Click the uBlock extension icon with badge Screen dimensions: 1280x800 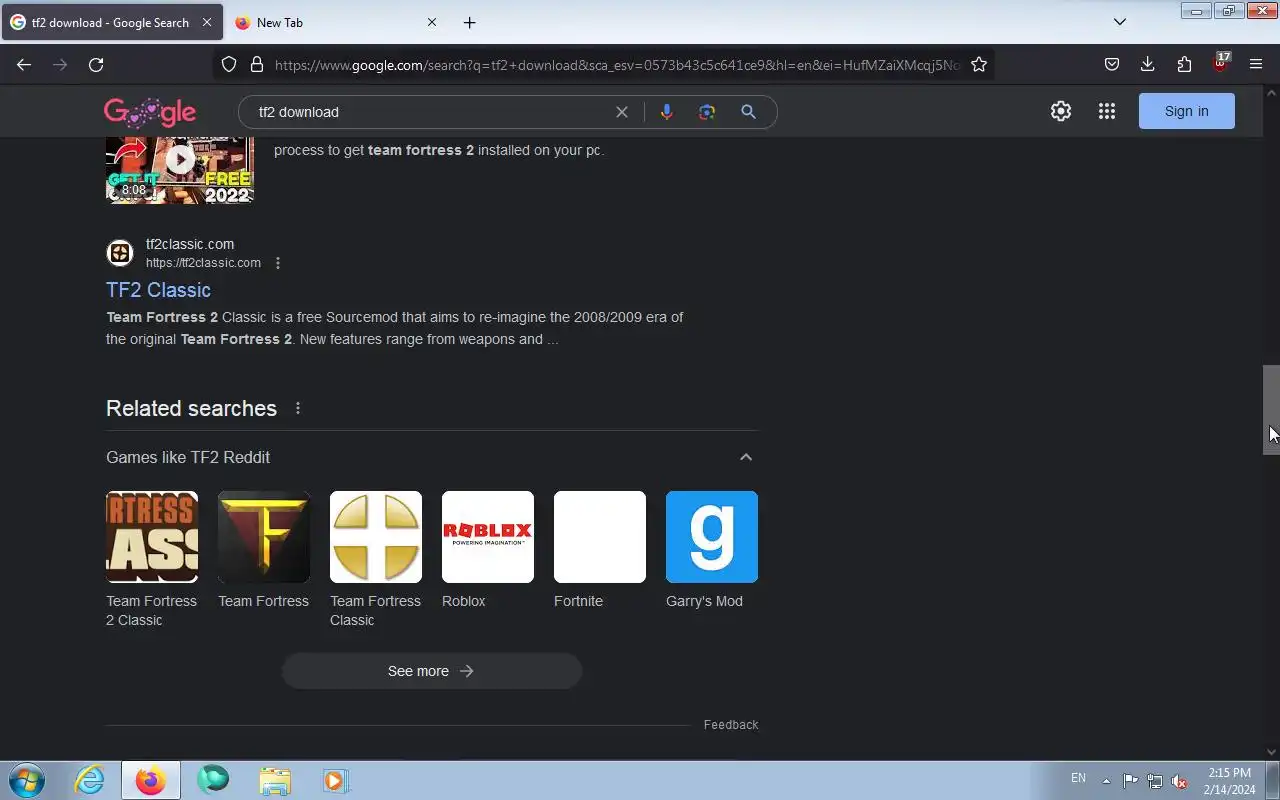(x=1220, y=64)
